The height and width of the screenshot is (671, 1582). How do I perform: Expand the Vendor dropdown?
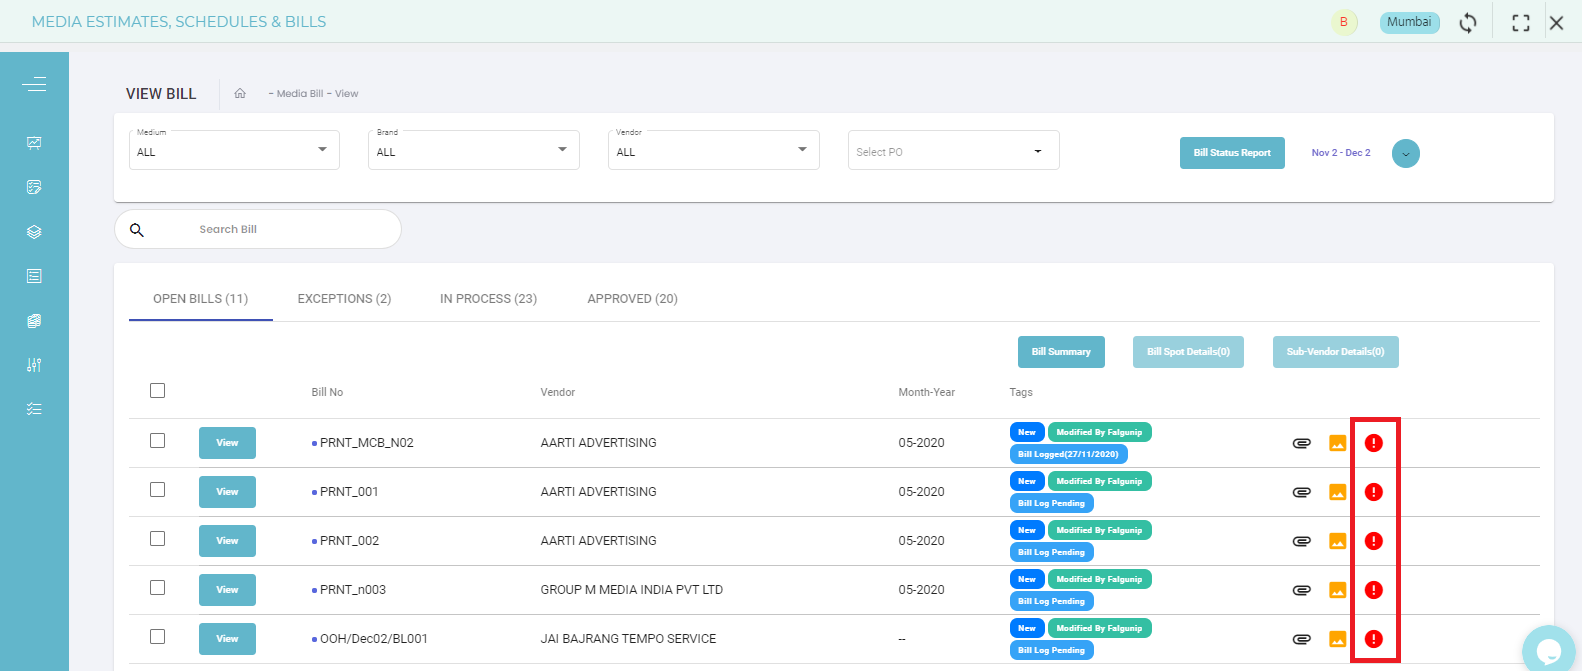(x=713, y=151)
